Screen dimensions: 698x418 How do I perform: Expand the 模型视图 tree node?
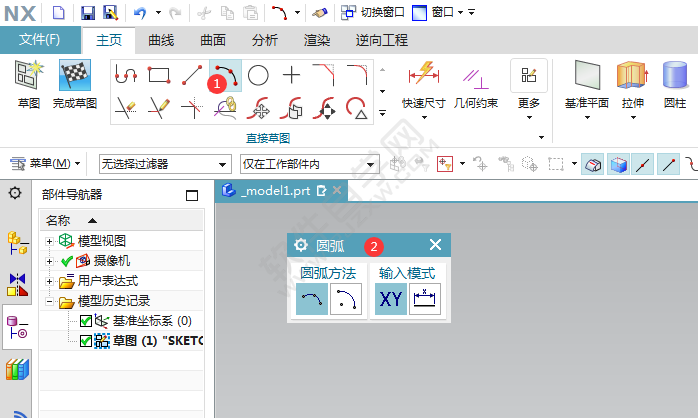coord(49,241)
